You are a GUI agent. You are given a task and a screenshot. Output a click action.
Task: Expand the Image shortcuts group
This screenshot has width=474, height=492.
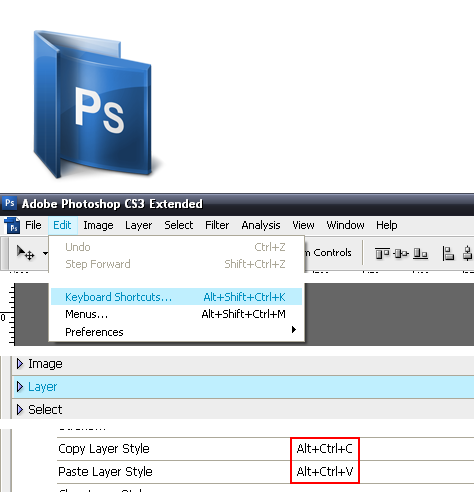[20, 364]
